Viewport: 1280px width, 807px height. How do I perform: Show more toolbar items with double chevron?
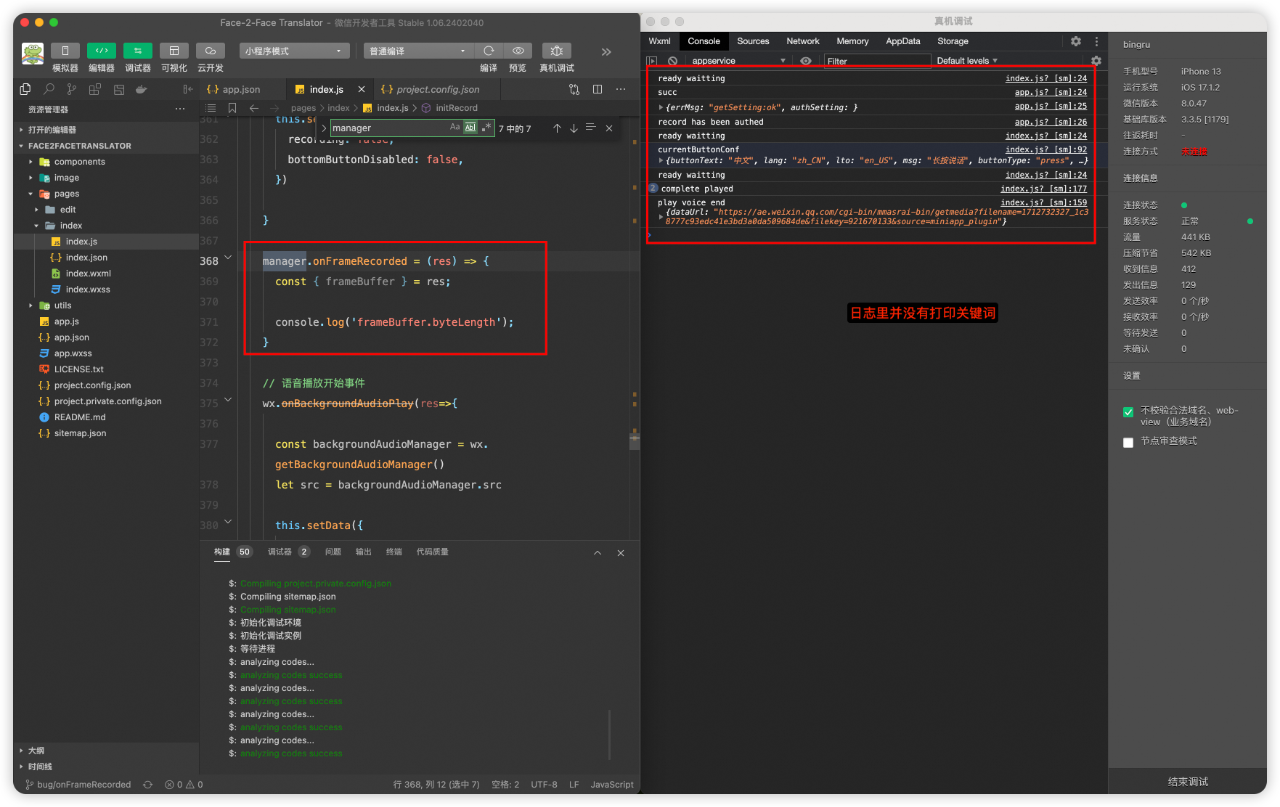point(606,52)
